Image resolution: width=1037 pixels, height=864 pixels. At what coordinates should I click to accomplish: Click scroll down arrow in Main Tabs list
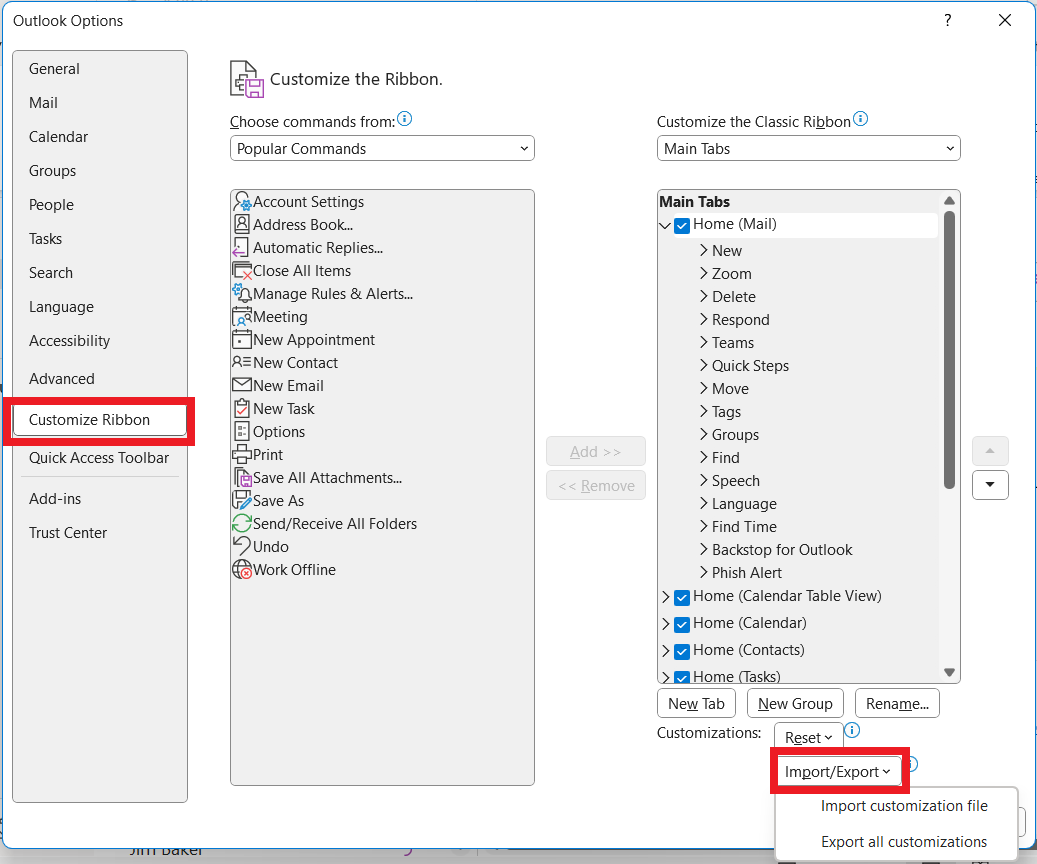click(950, 672)
